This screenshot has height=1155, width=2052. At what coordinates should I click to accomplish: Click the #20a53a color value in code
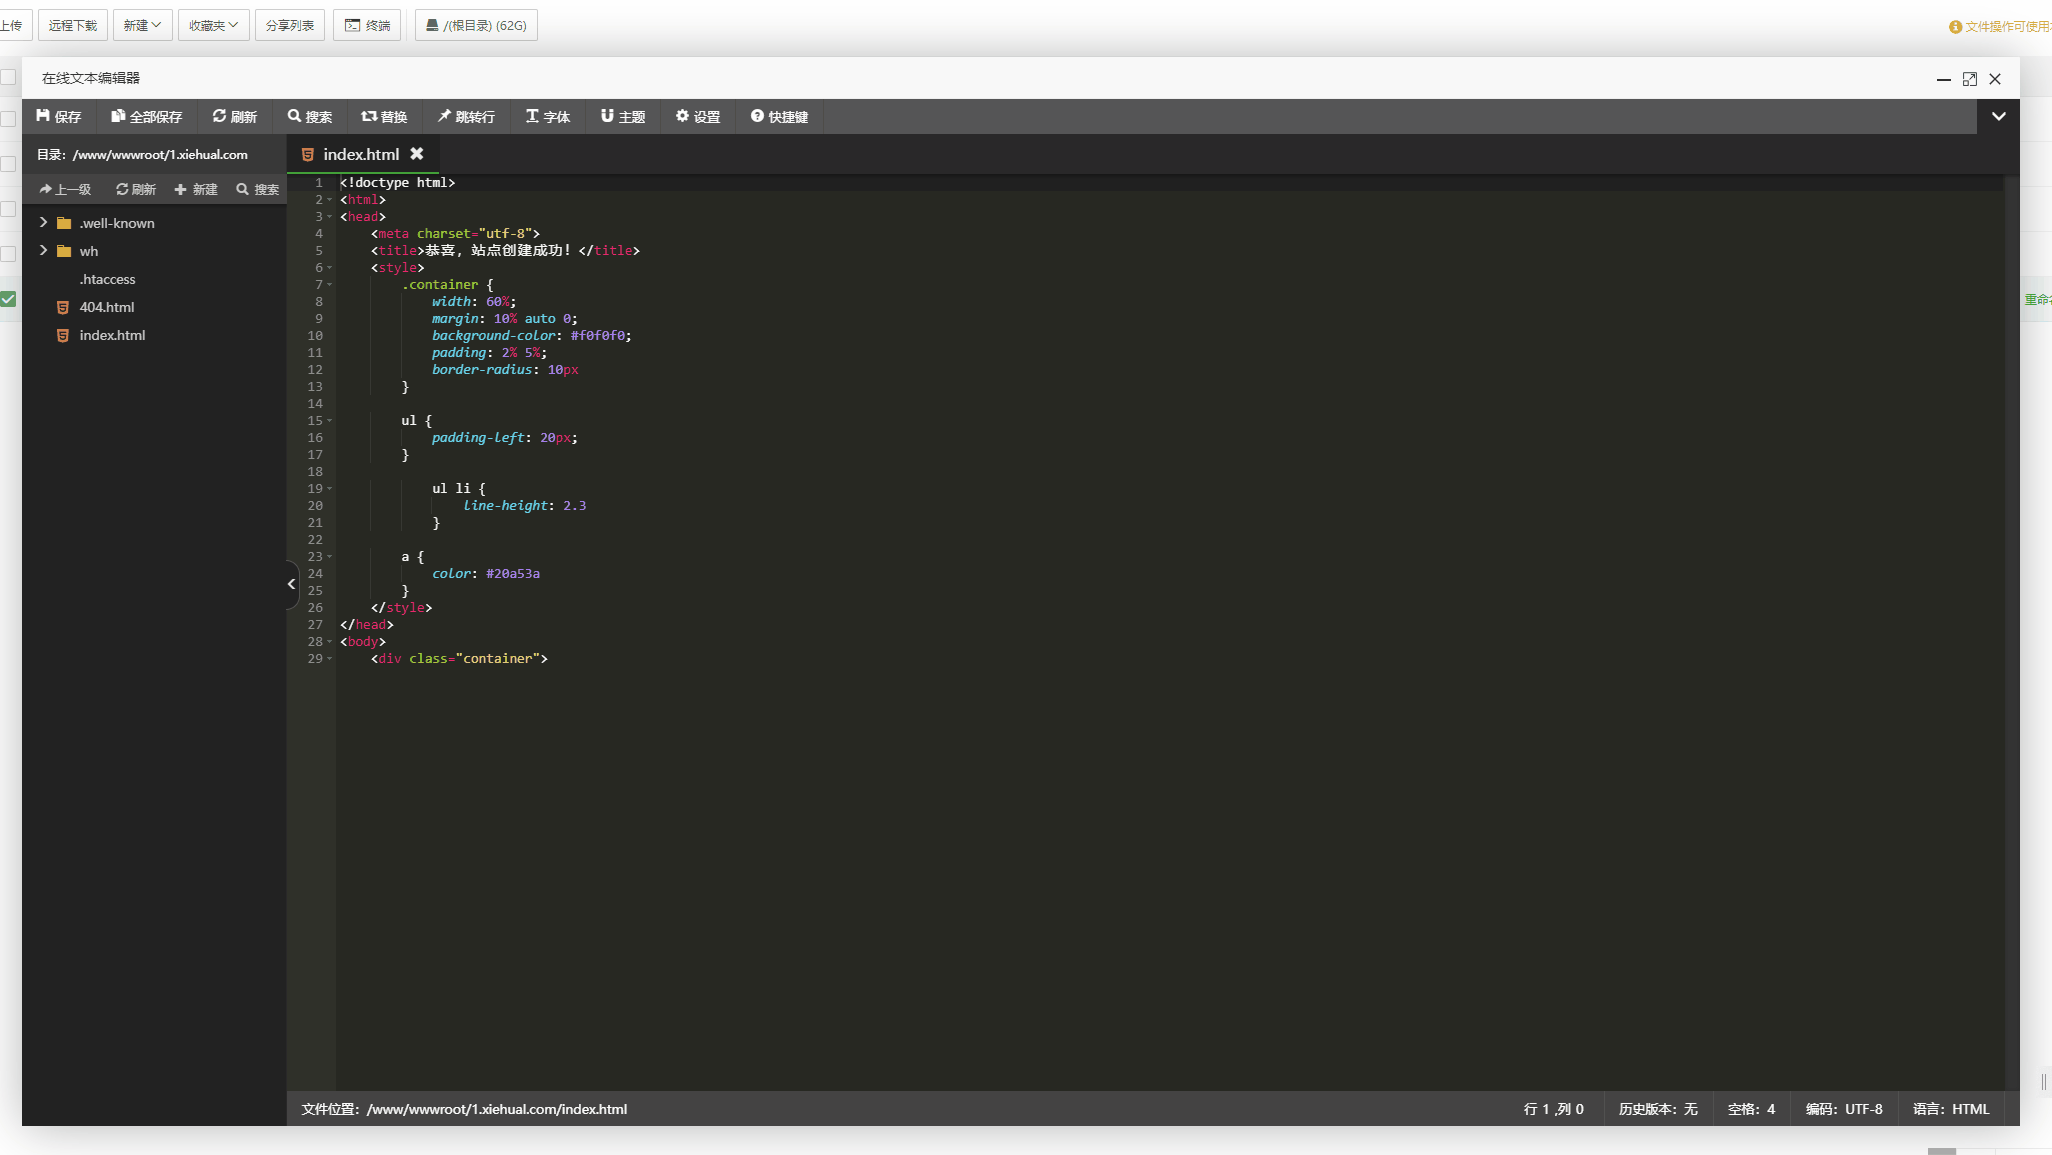point(513,574)
